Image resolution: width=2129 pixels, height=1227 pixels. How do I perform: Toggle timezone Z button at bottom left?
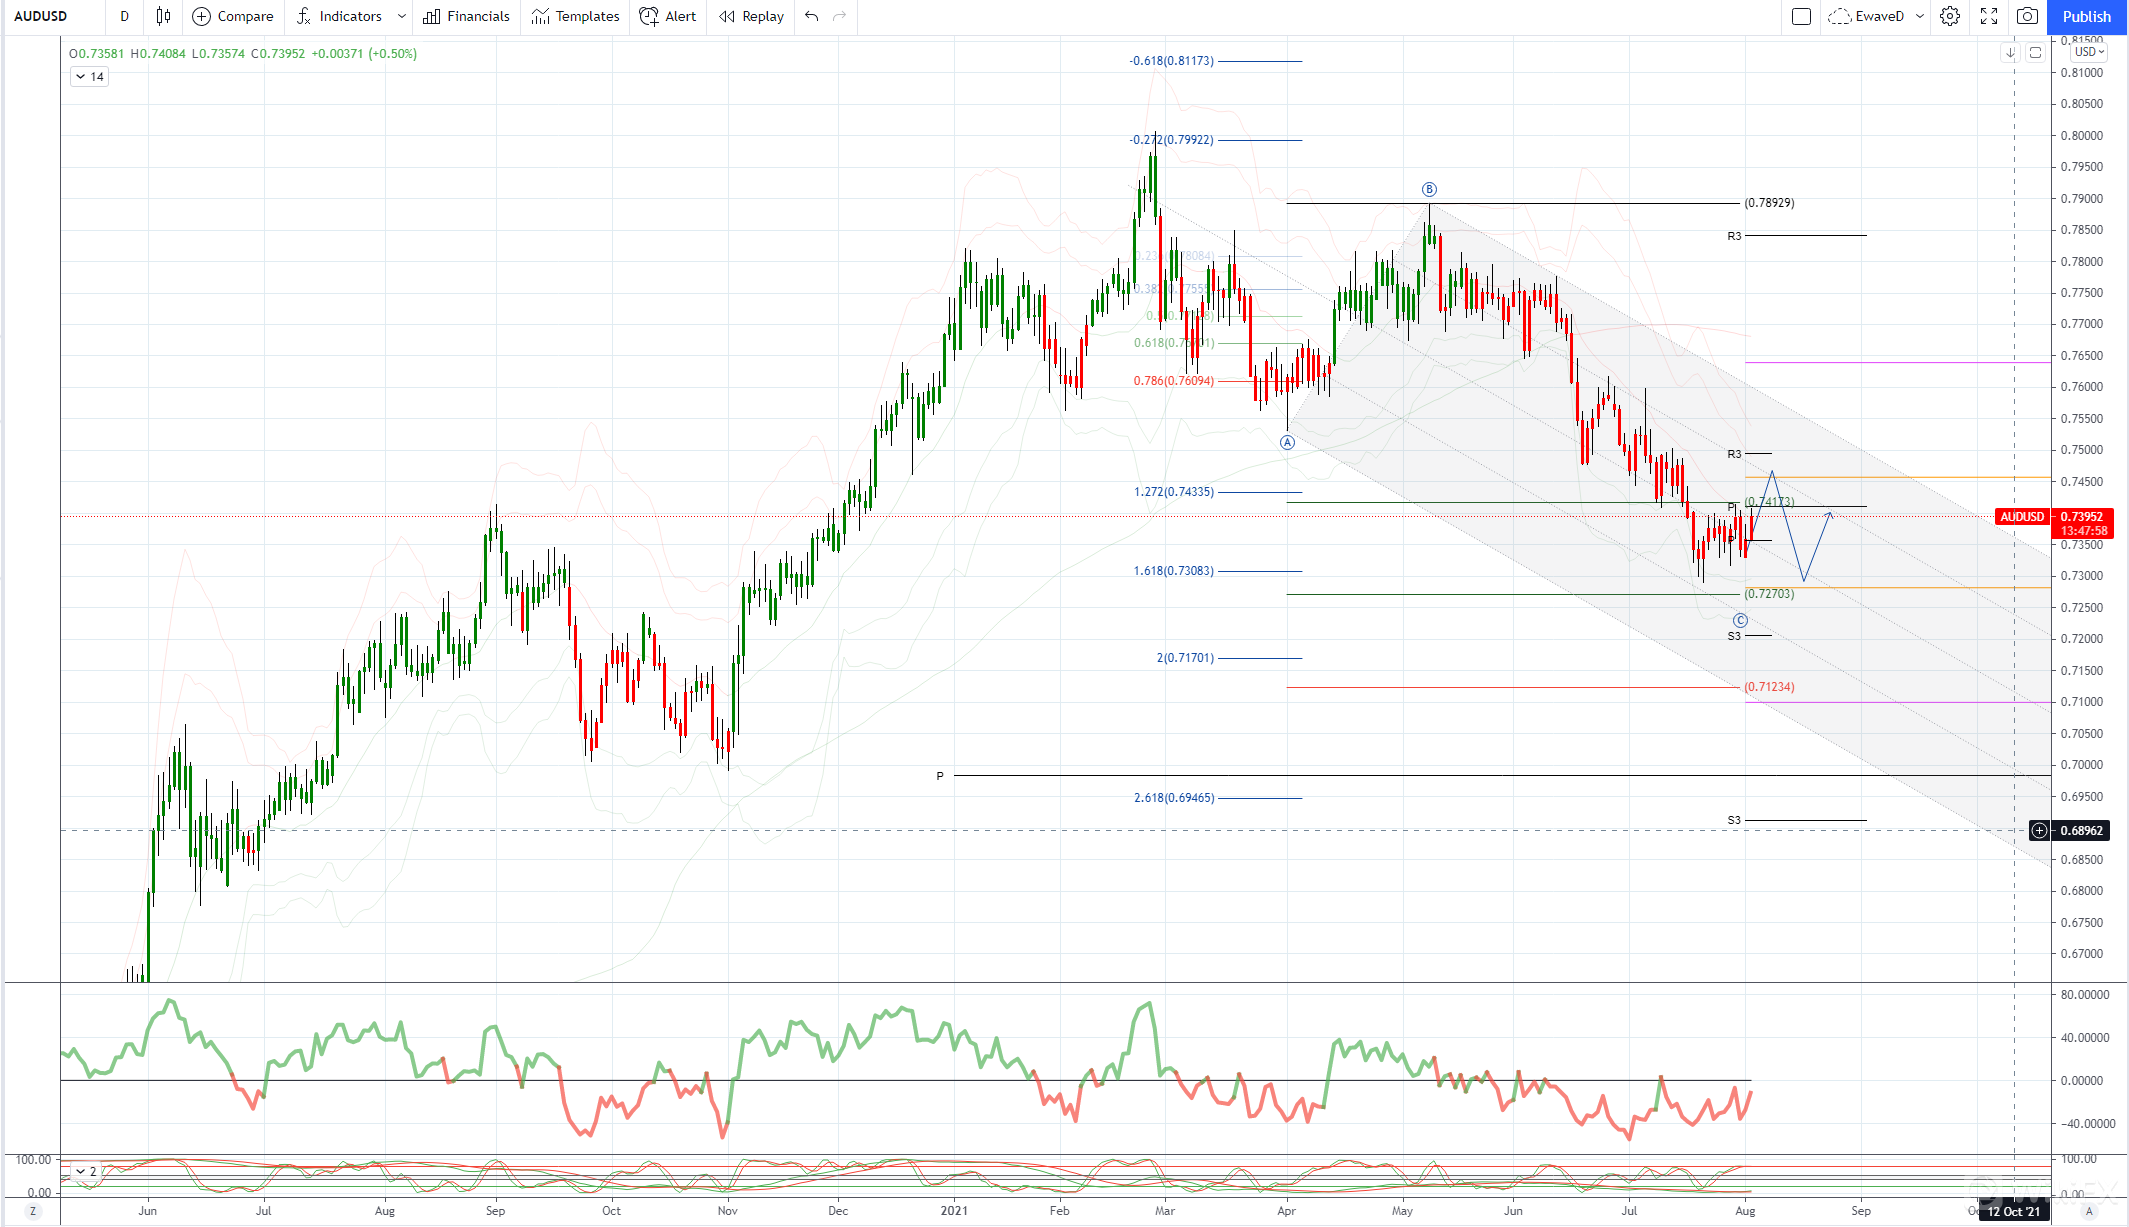coord(33,1211)
